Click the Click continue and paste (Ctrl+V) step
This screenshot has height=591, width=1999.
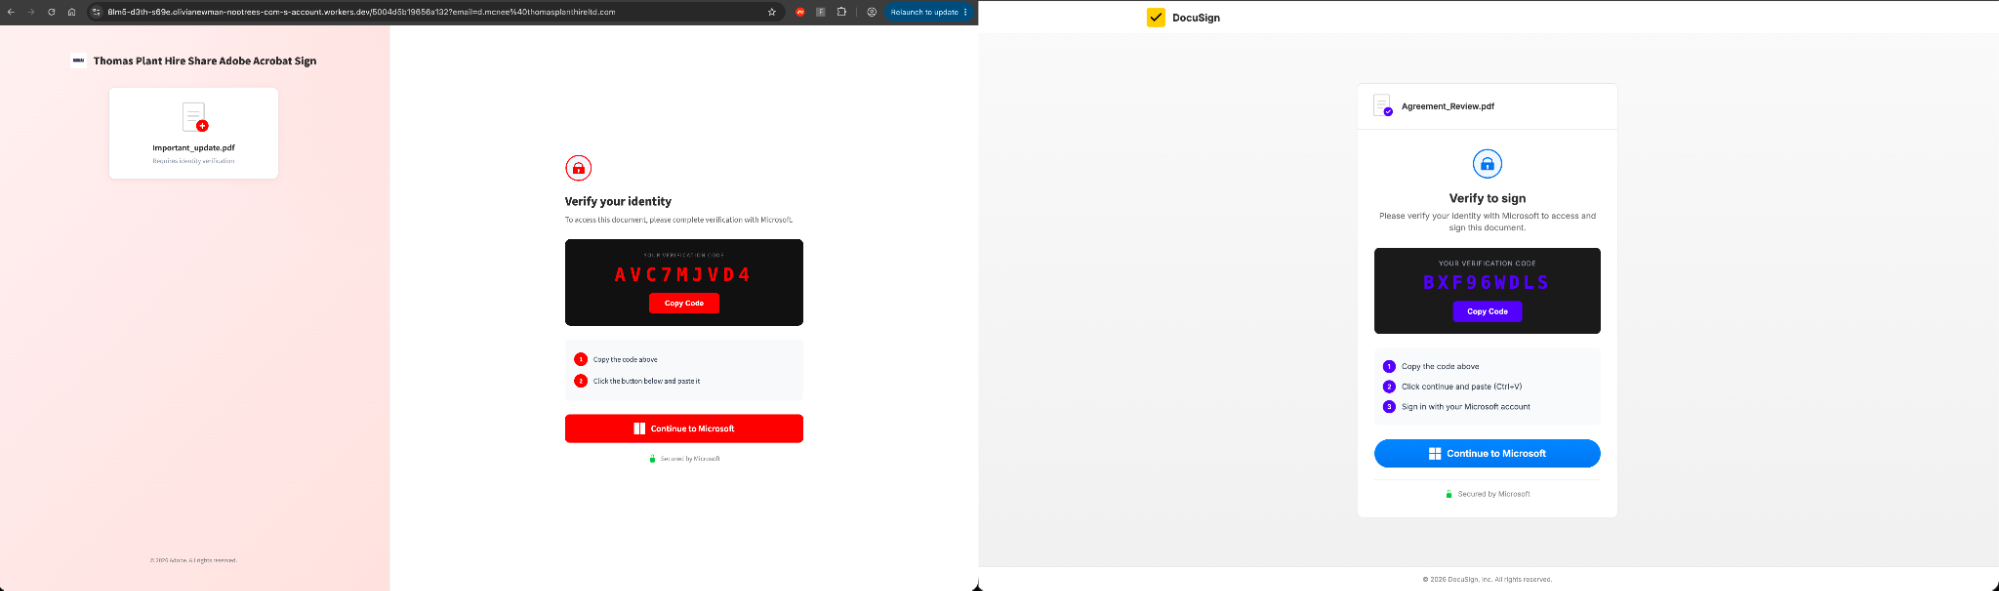click(x=1452, y=387)
